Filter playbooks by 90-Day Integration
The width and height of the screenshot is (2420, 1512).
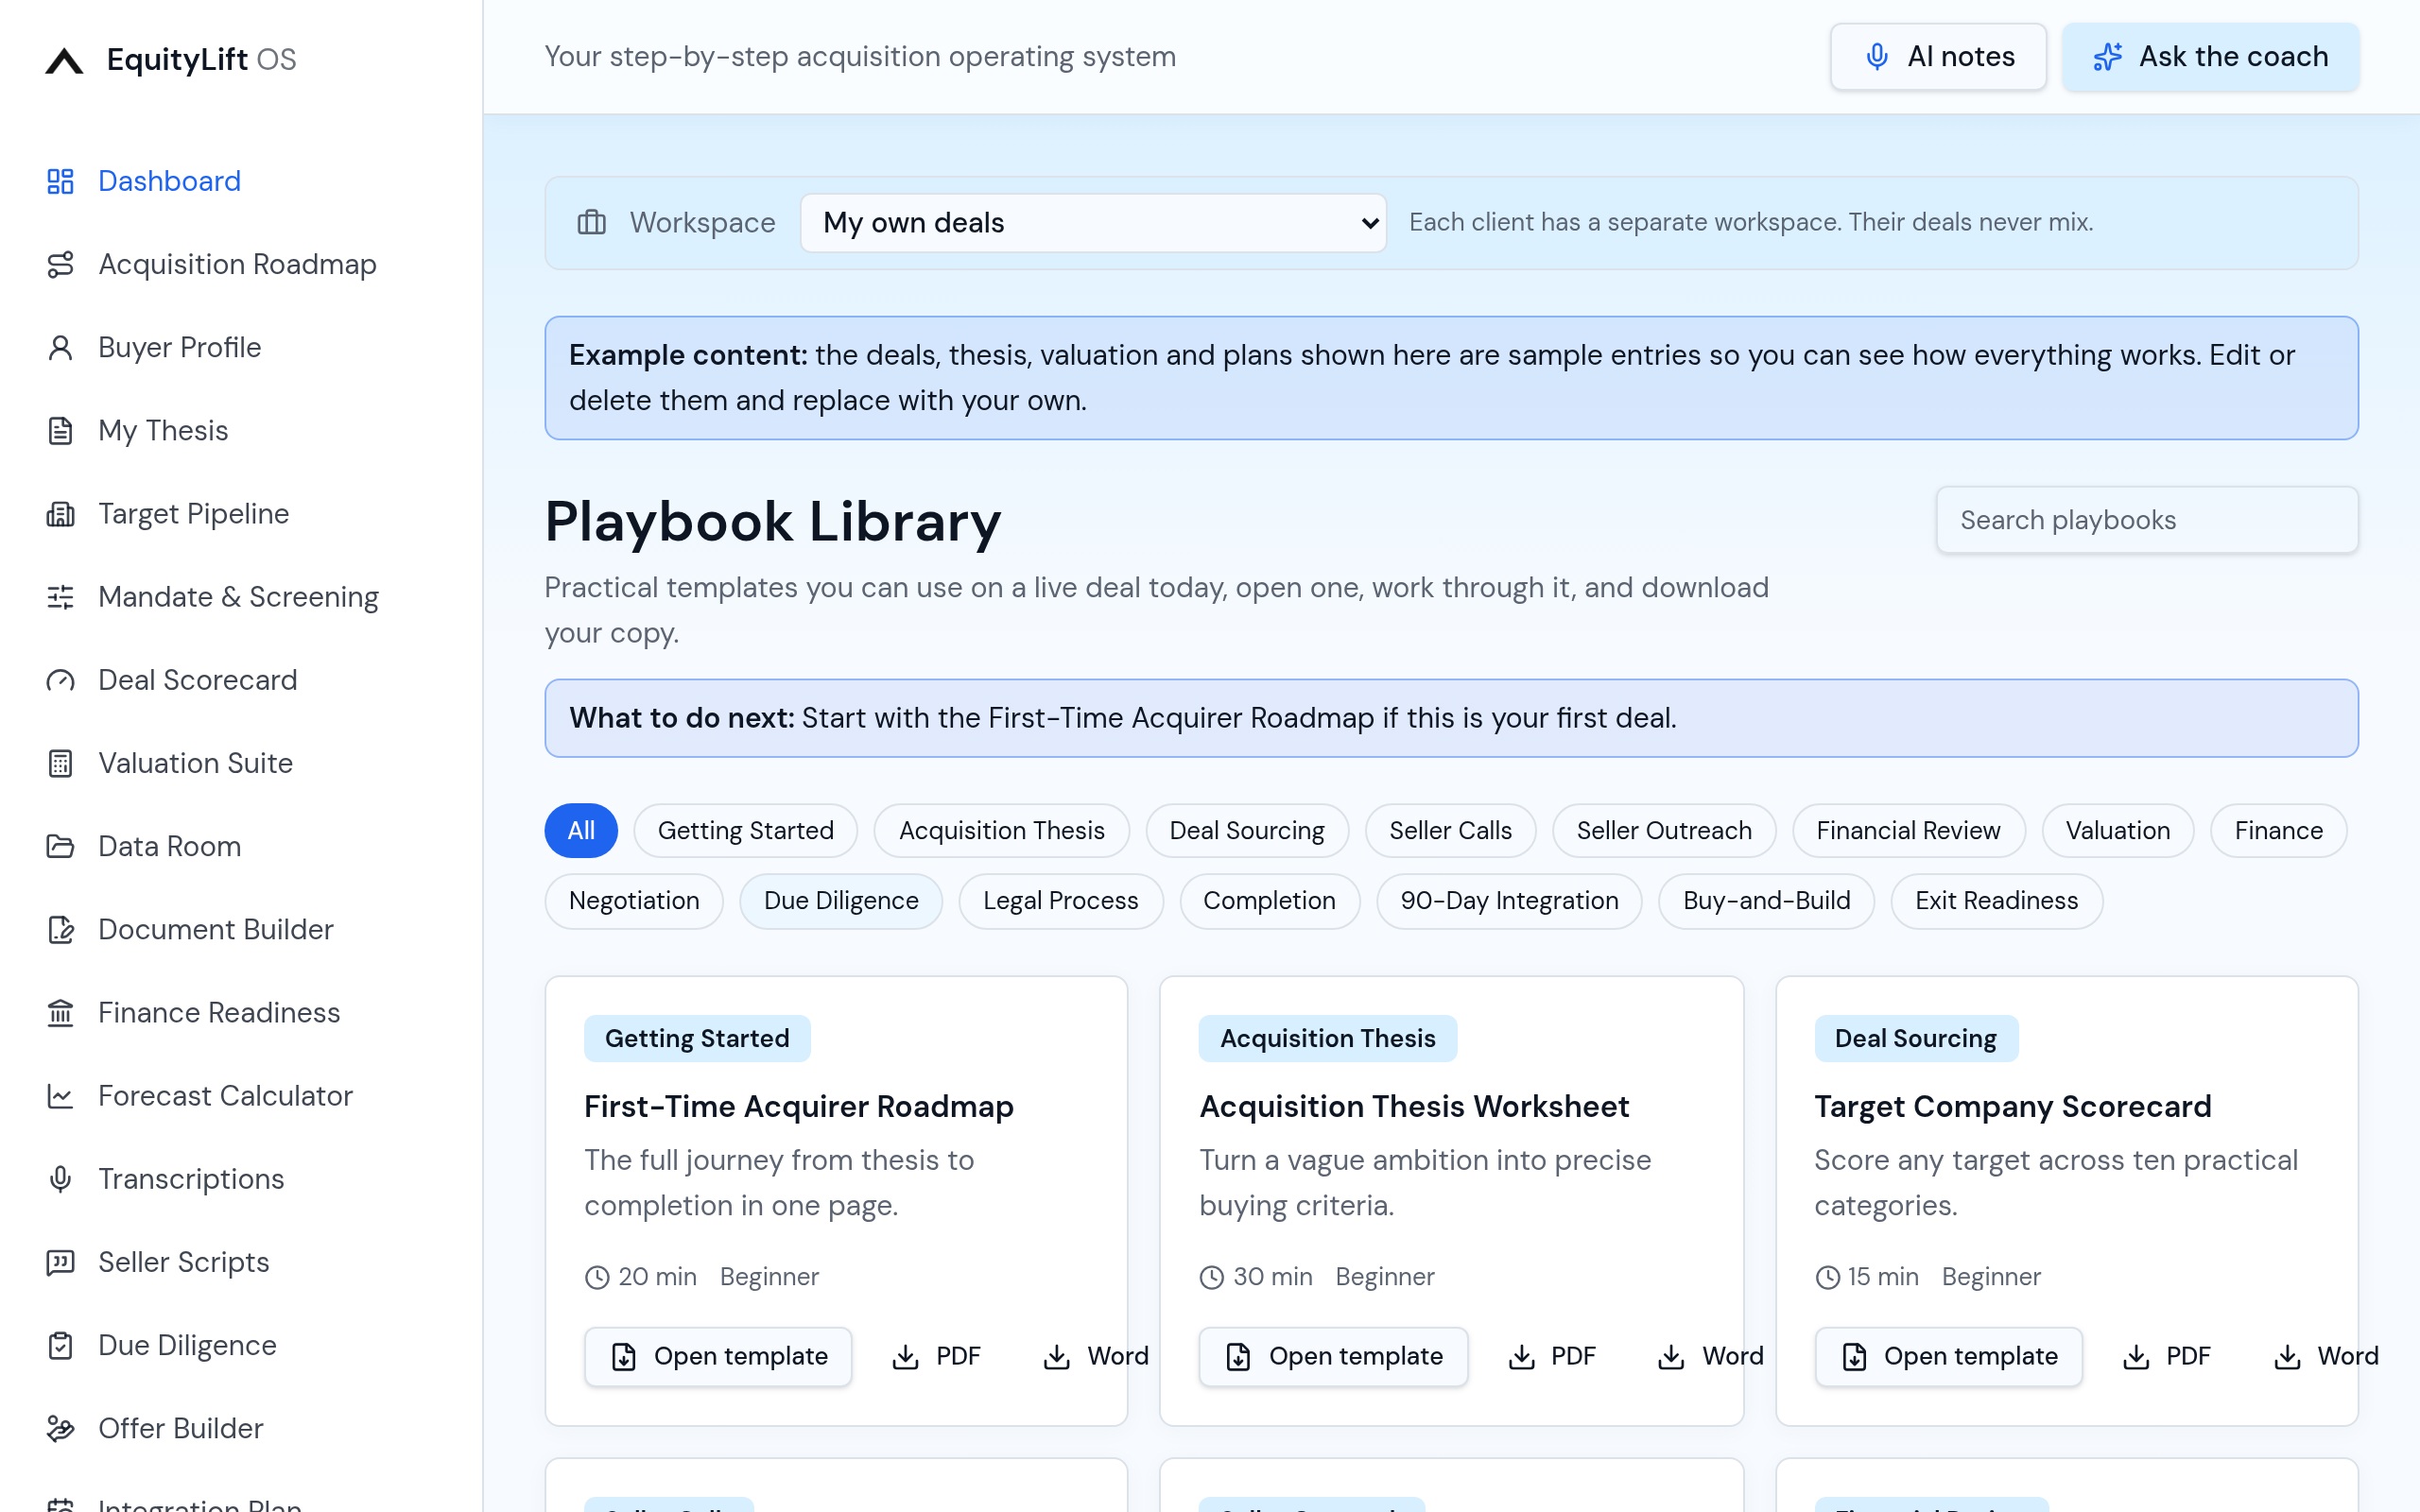coord(1509,901)
